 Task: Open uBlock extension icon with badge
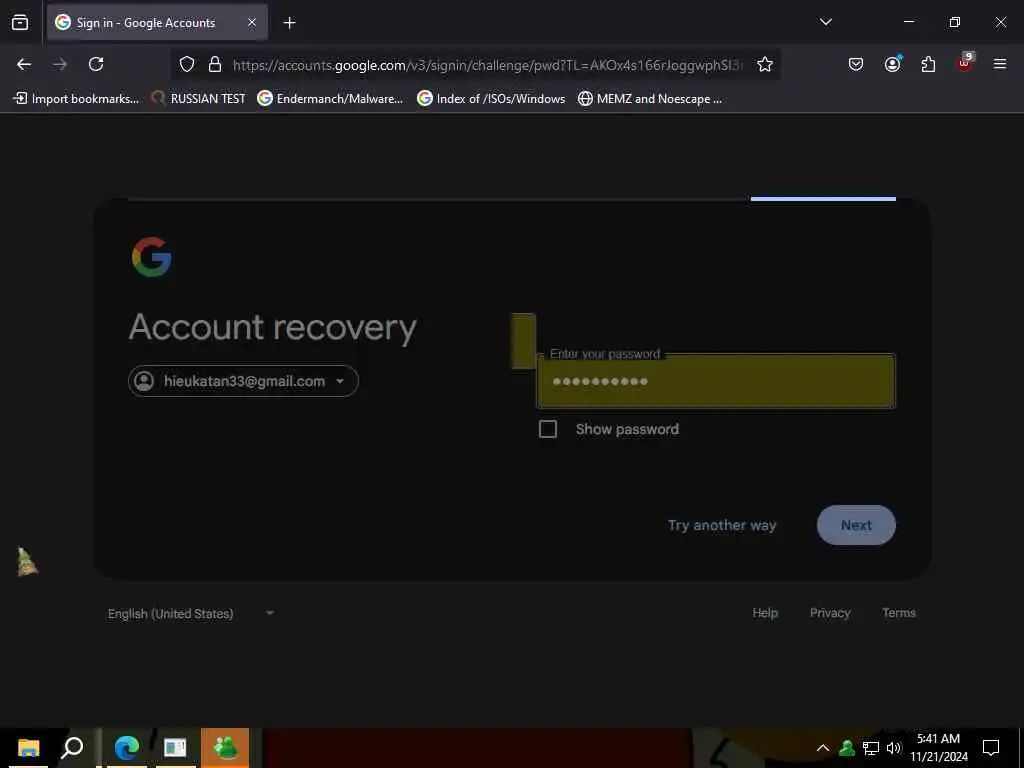965,63
